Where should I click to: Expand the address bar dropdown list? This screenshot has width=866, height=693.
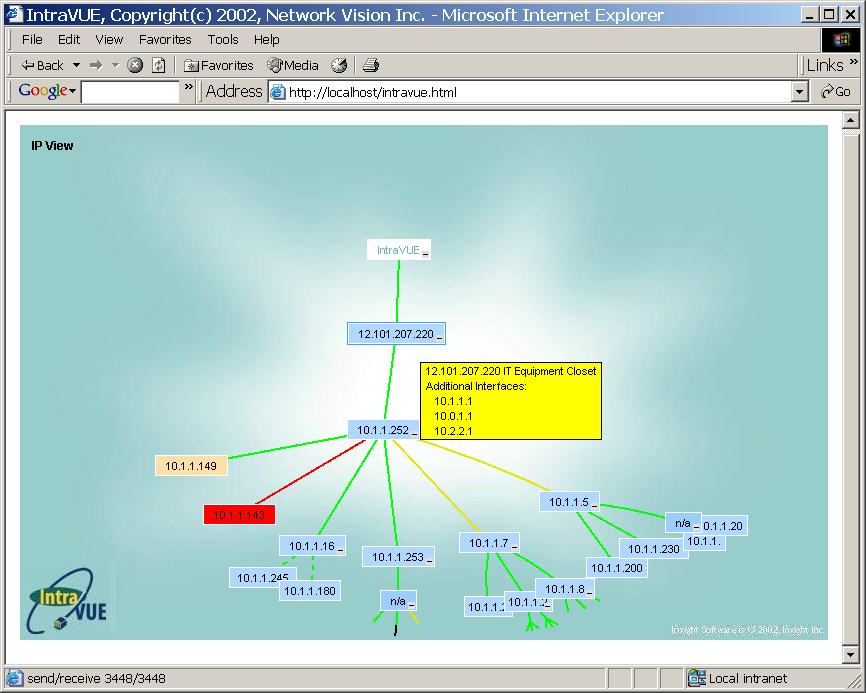[x=799, y=92]
